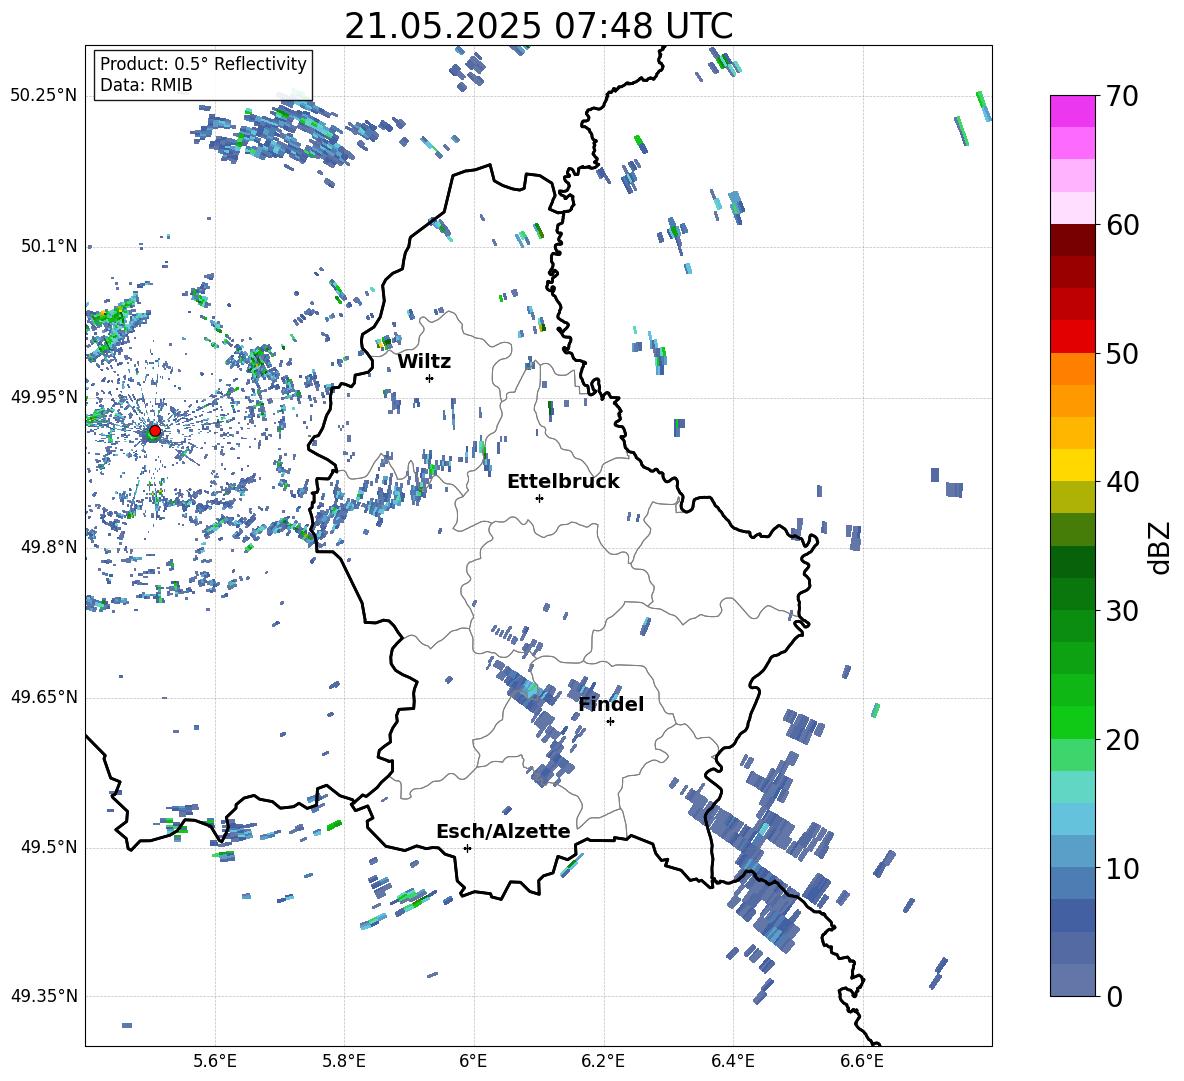Click the 49.95°N latitude label
The image size is (1184, 1081).
coord(44,397)
